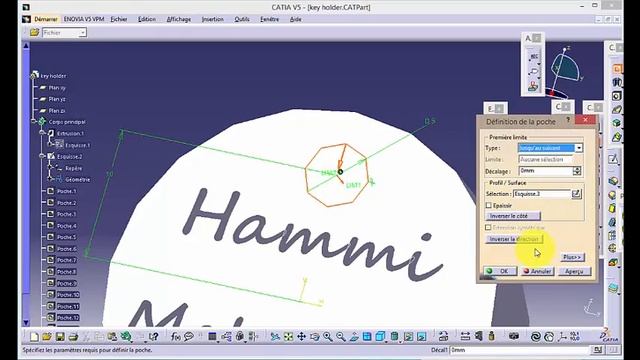The image size is (640, 360).
Task: Select Plan yz in the tree
Action: (57, 99)
